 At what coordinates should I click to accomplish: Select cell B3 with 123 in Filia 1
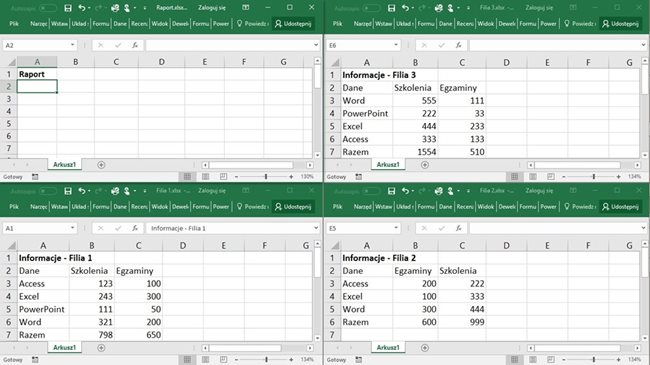92,284
